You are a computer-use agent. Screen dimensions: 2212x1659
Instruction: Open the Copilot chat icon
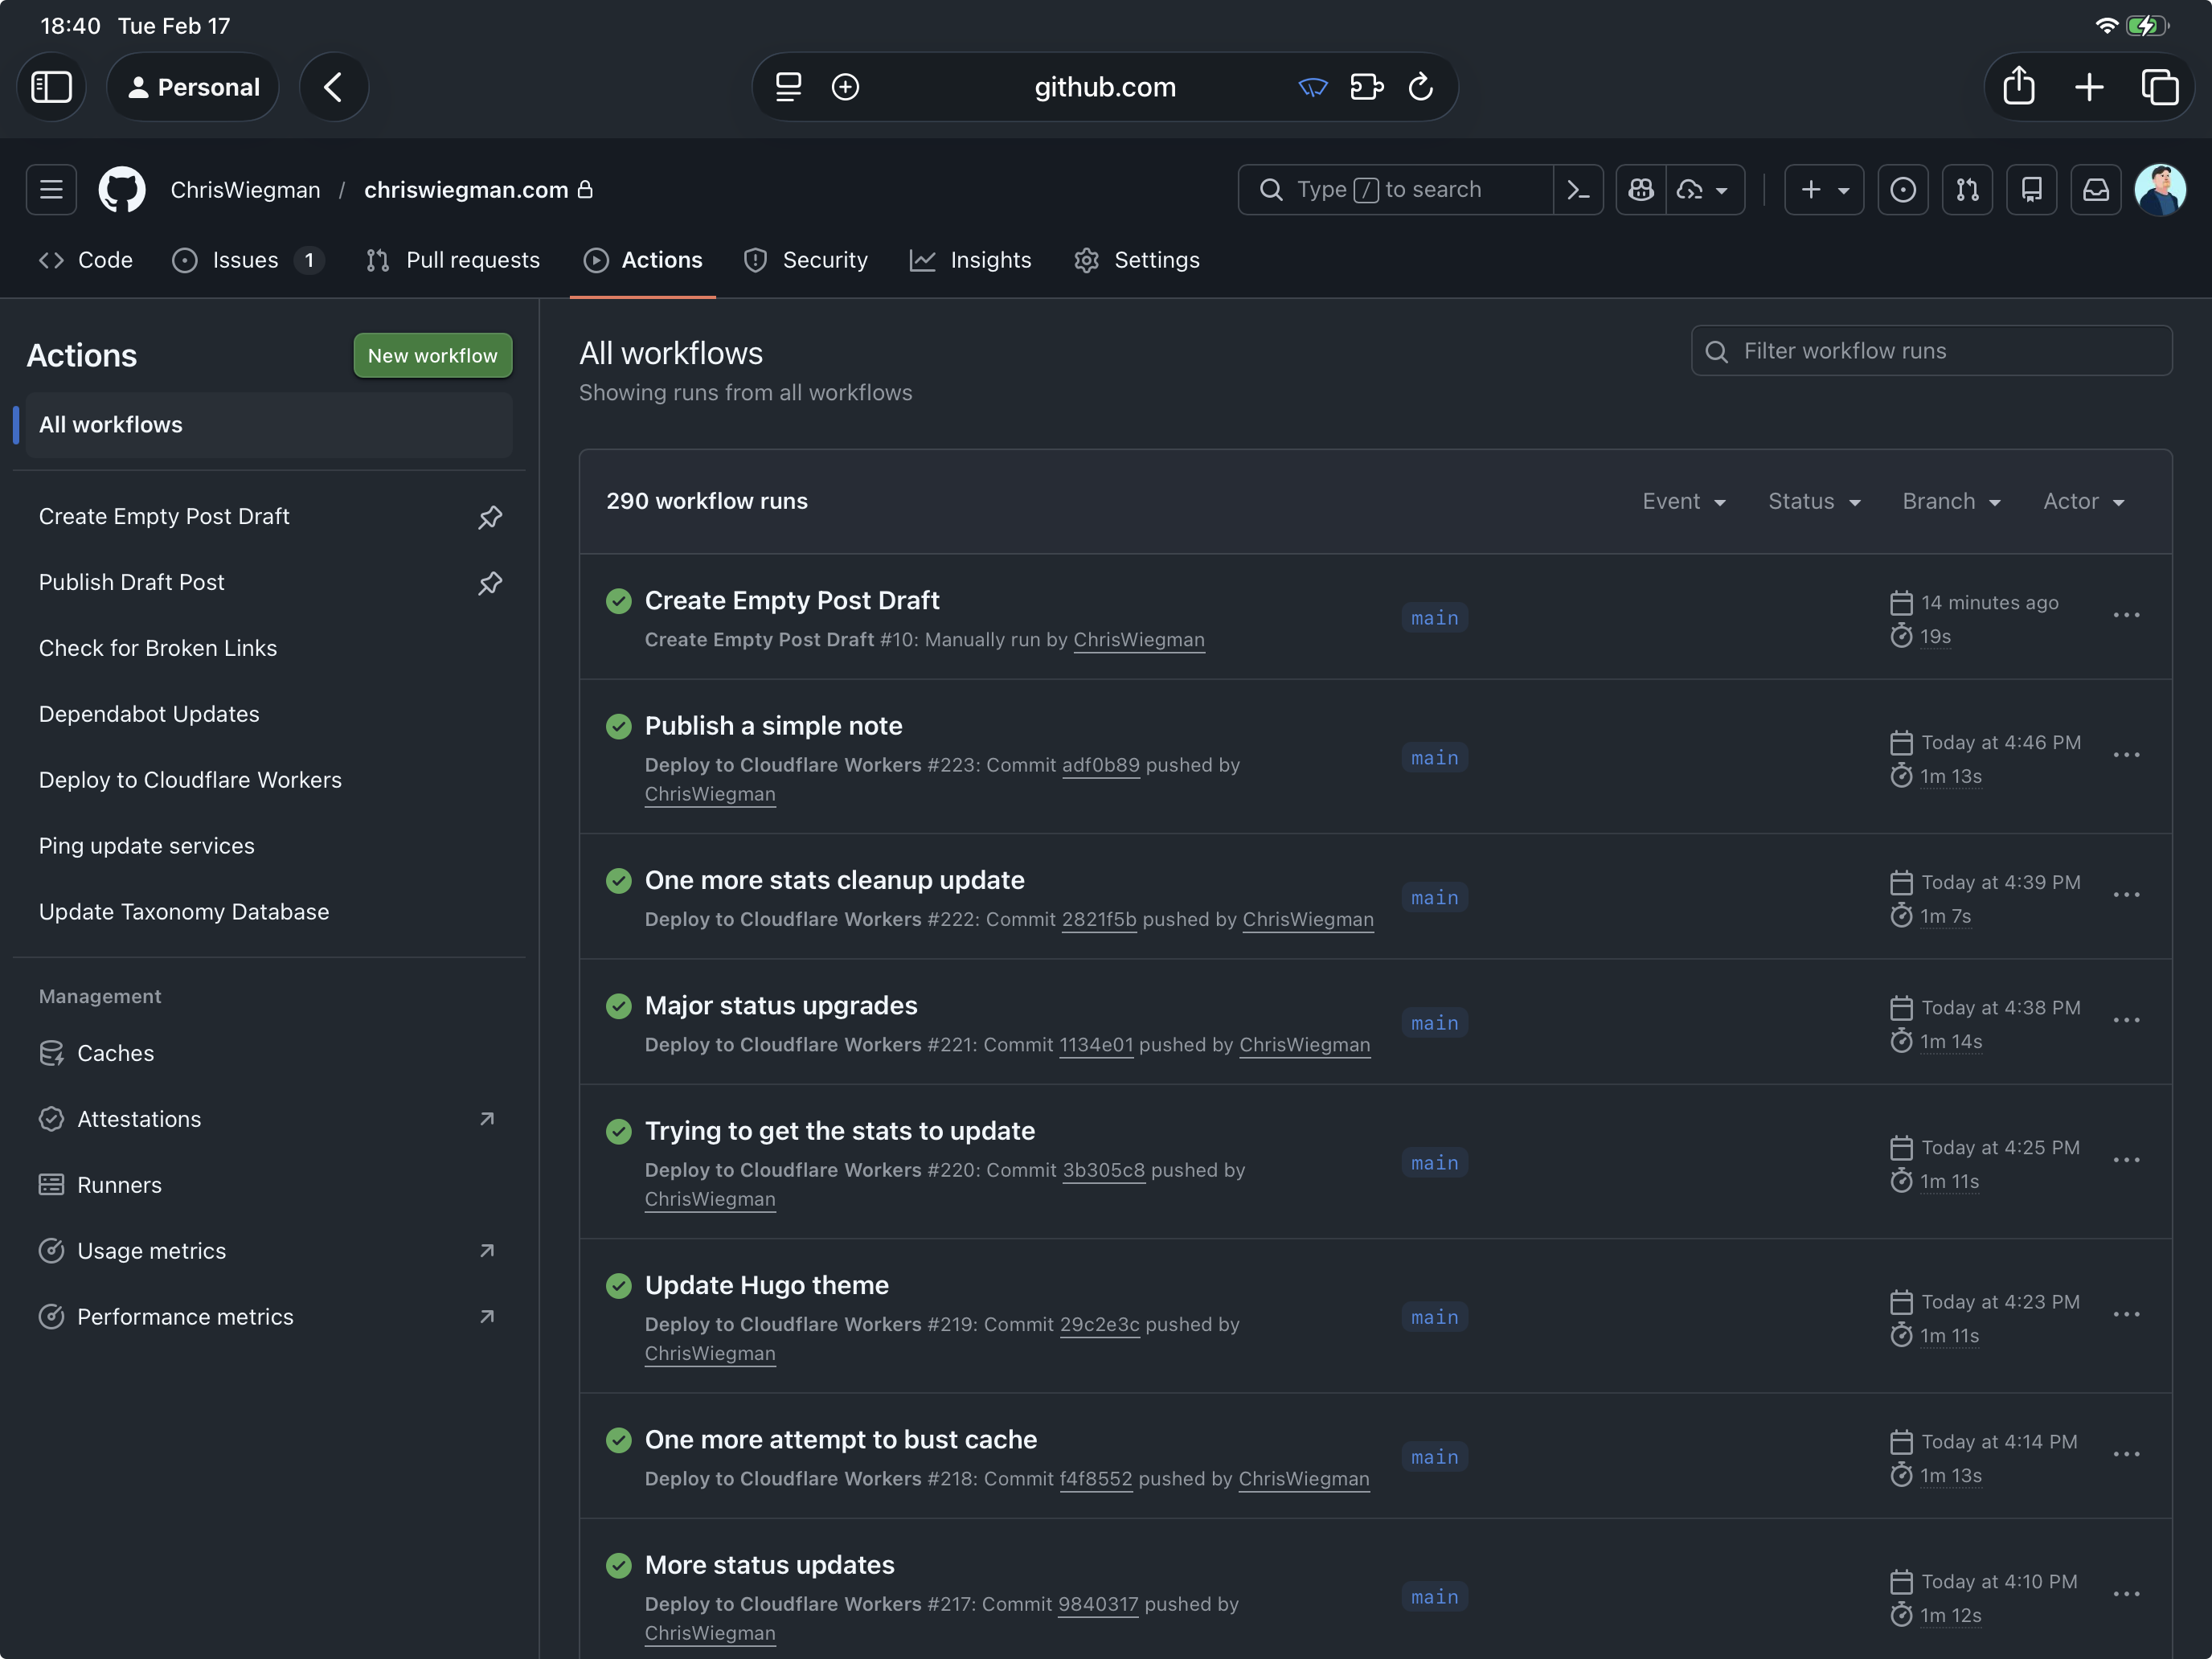[x=1641, y=189]
